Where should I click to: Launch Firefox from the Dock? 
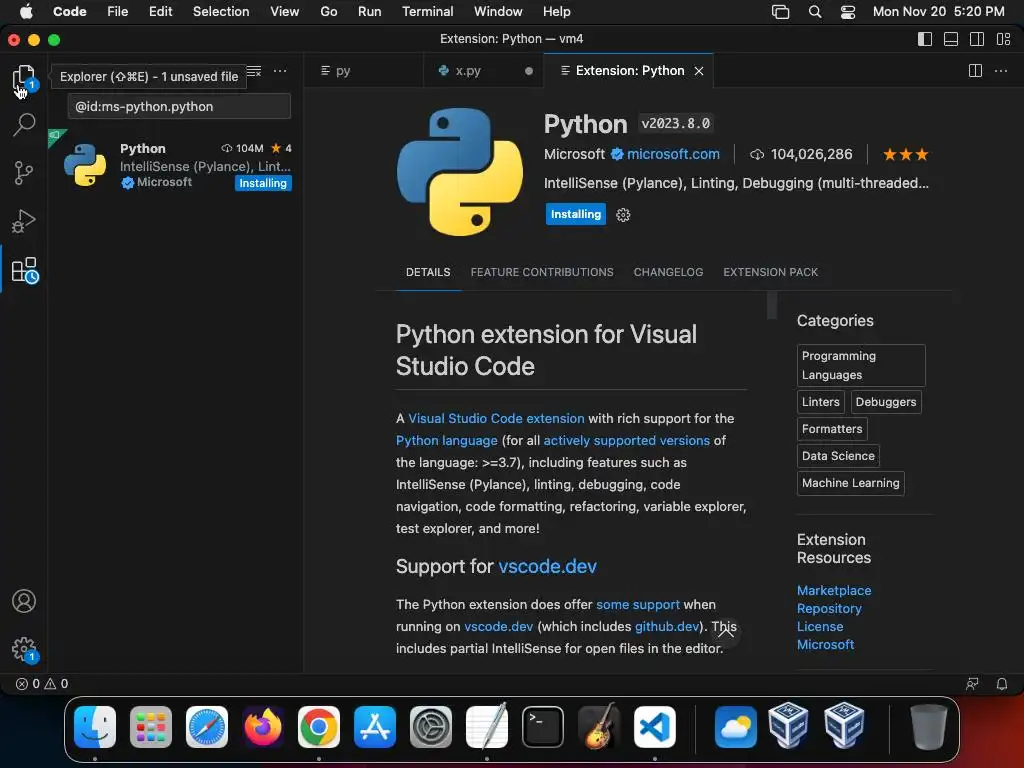click(x=263, y=727)
